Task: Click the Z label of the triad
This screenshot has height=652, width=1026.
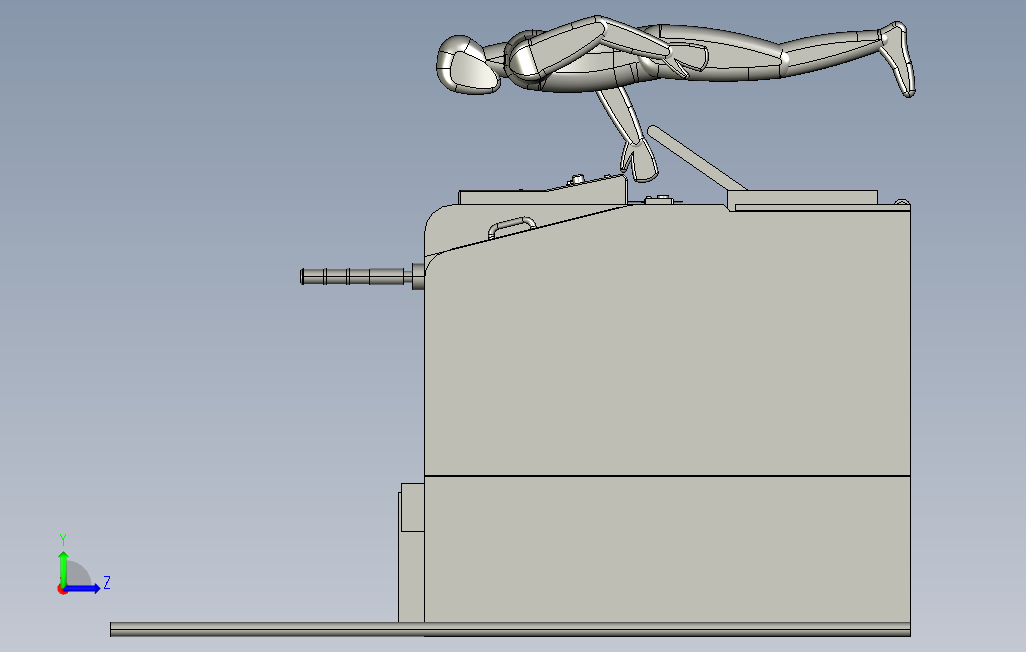Action: (107, 583)
